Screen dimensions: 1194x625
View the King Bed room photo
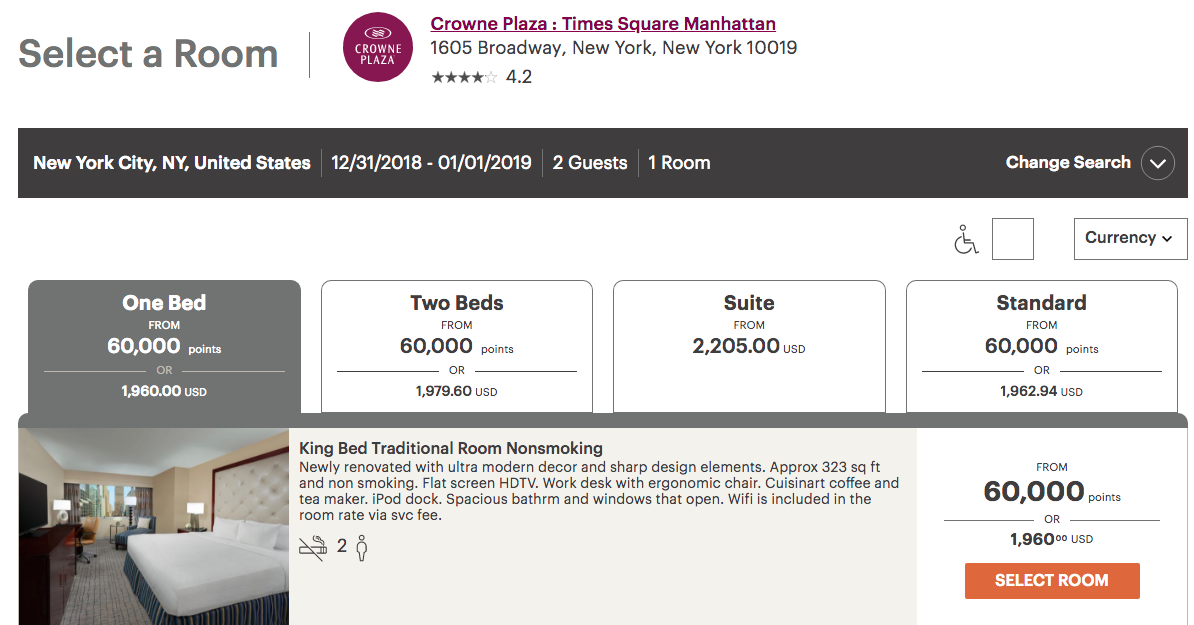pyautogui.click(x=153, y=526)
